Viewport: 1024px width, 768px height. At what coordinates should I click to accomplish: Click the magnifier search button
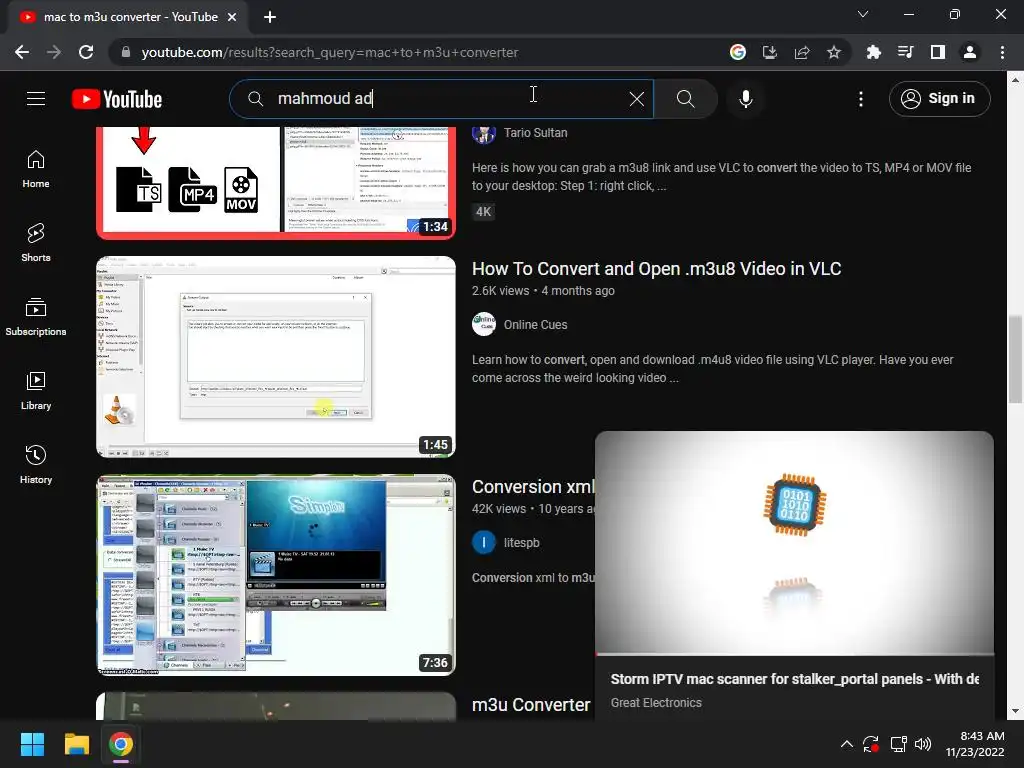685,99
